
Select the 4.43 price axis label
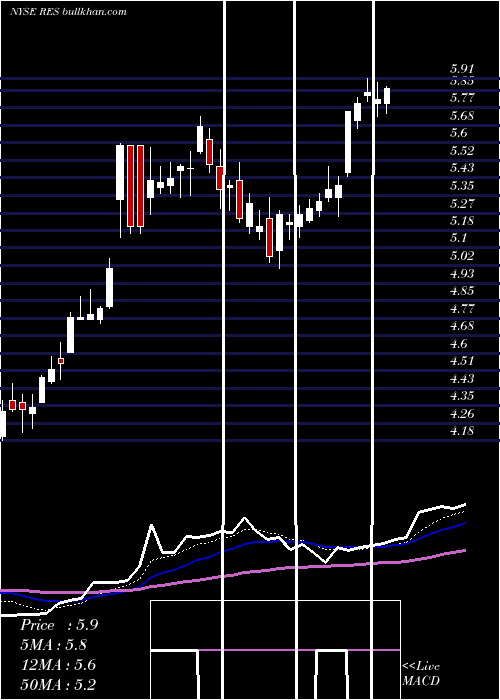click(x=462, y=379)
